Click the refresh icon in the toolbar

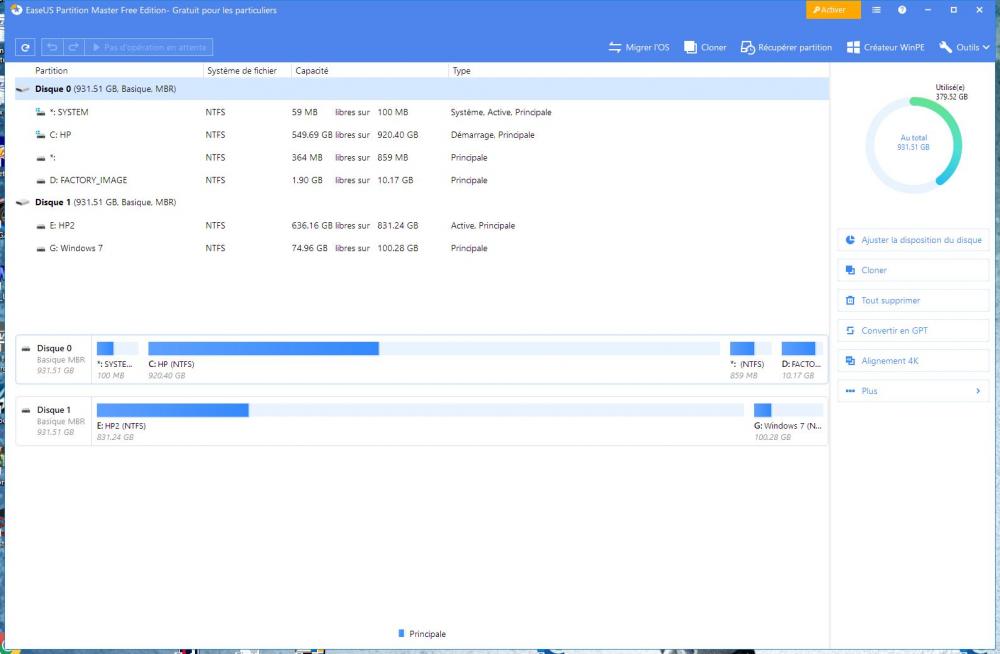click(25, 47)
